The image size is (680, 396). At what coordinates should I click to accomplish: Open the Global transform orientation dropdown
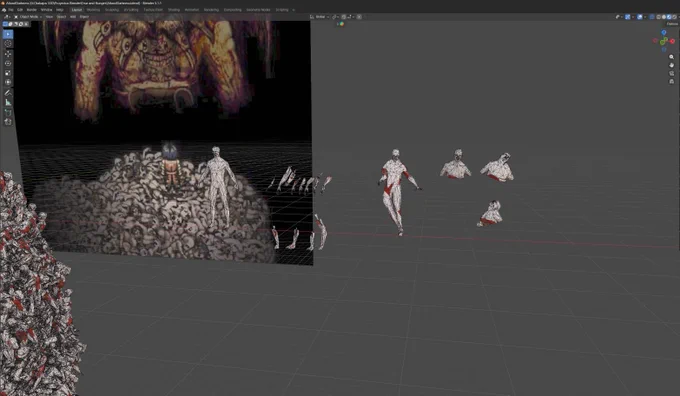320,17
